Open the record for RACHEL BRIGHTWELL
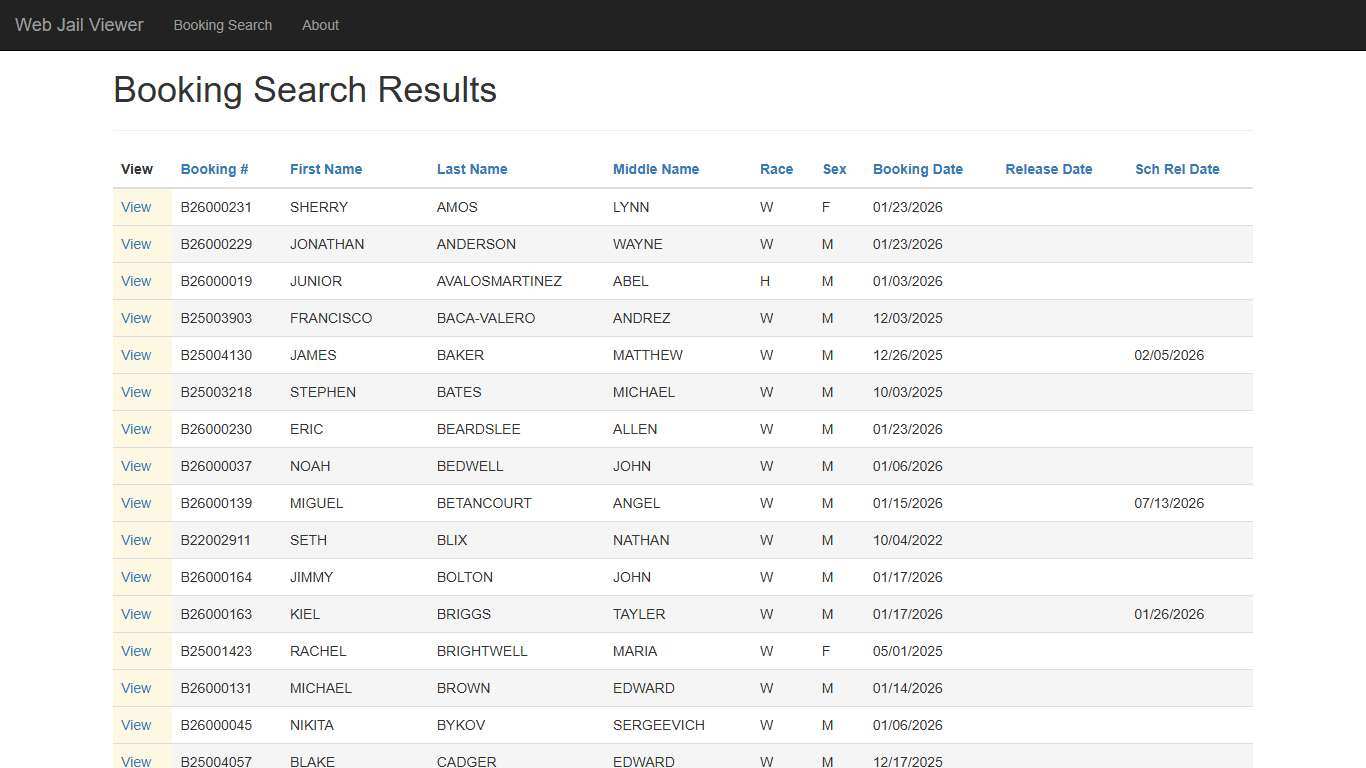The image size is (1366, 768). (136, 651)
